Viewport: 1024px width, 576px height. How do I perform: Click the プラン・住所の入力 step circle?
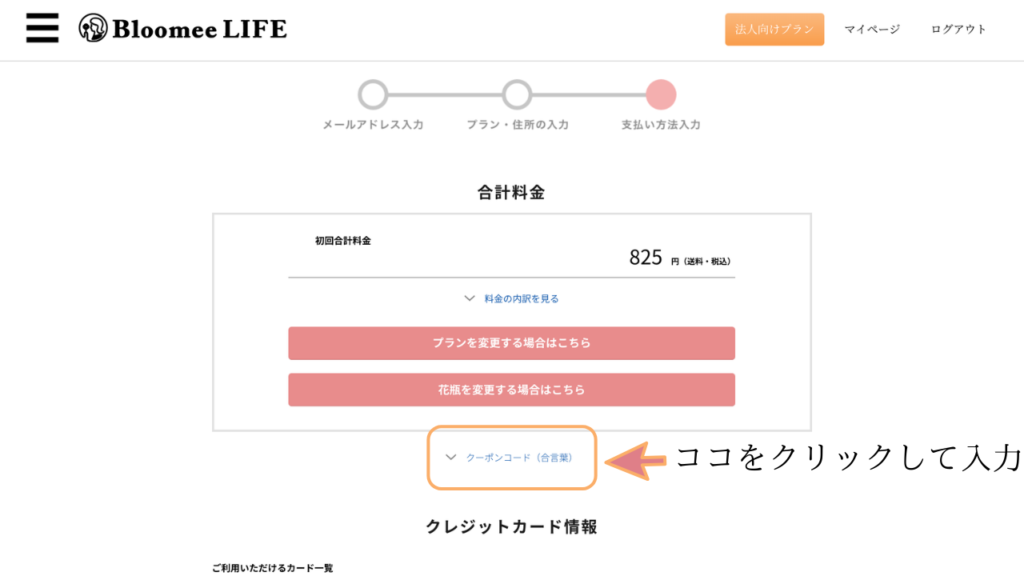pyautogui.click(x=517, y=95)
